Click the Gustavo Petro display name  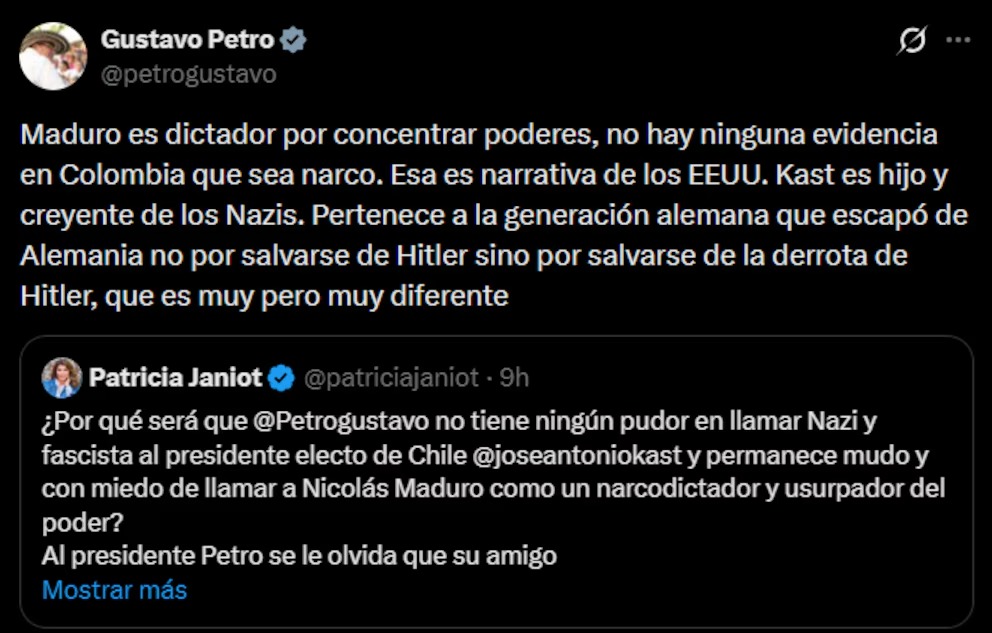click(186, 41)
